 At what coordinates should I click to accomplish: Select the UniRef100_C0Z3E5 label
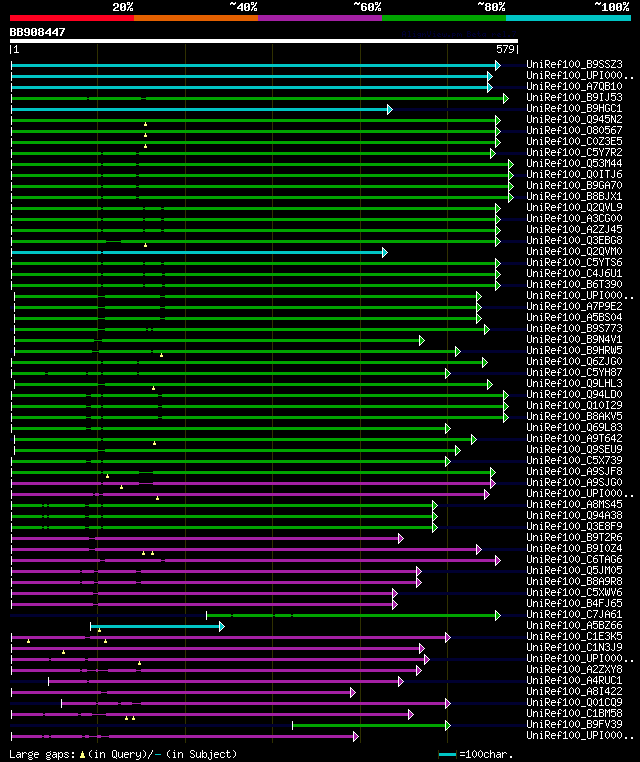(x=574, y=141)
